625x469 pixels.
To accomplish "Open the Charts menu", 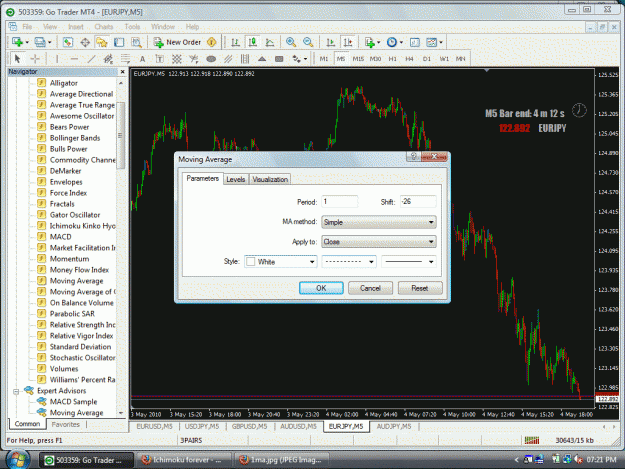I will coord(104,27).
